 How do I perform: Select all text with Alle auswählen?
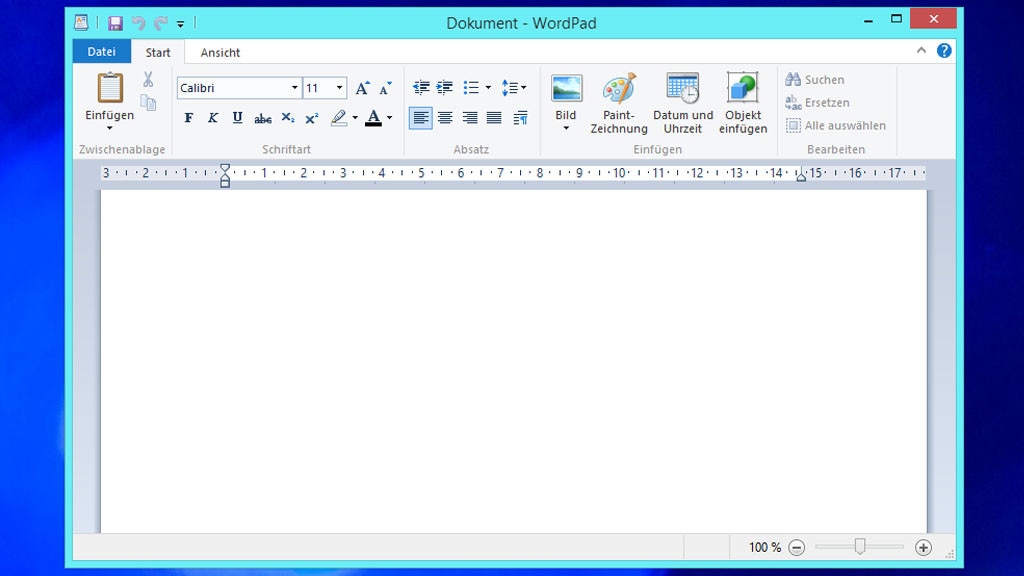click(x=836, y=125)
